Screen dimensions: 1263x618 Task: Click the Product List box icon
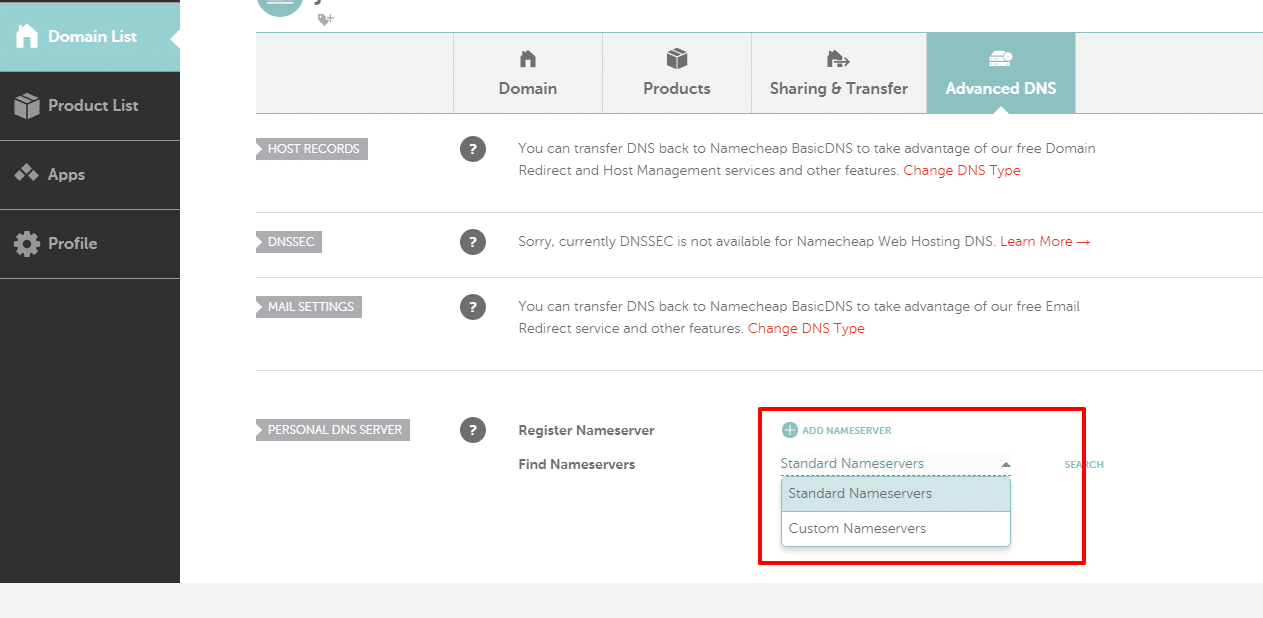26,105
